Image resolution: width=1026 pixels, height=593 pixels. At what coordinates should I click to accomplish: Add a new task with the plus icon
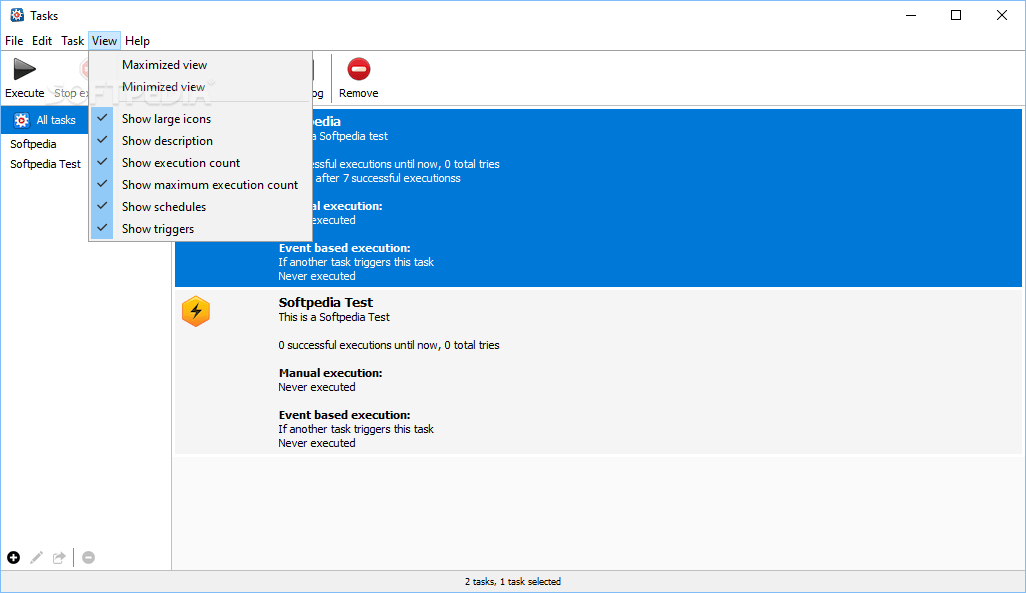[x=14, y=558]
